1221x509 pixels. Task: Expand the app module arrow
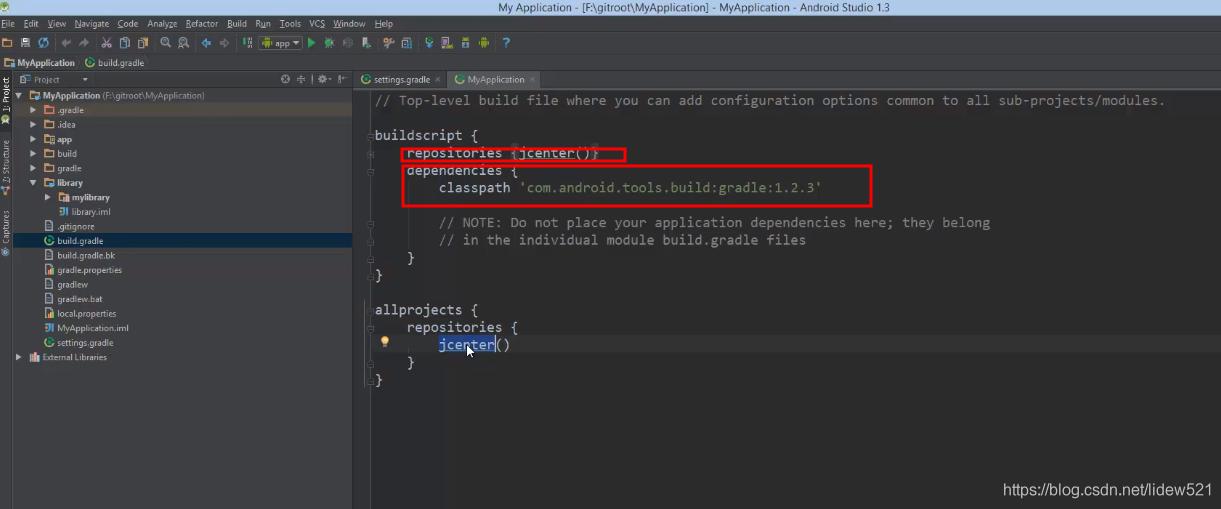[33, 139]
